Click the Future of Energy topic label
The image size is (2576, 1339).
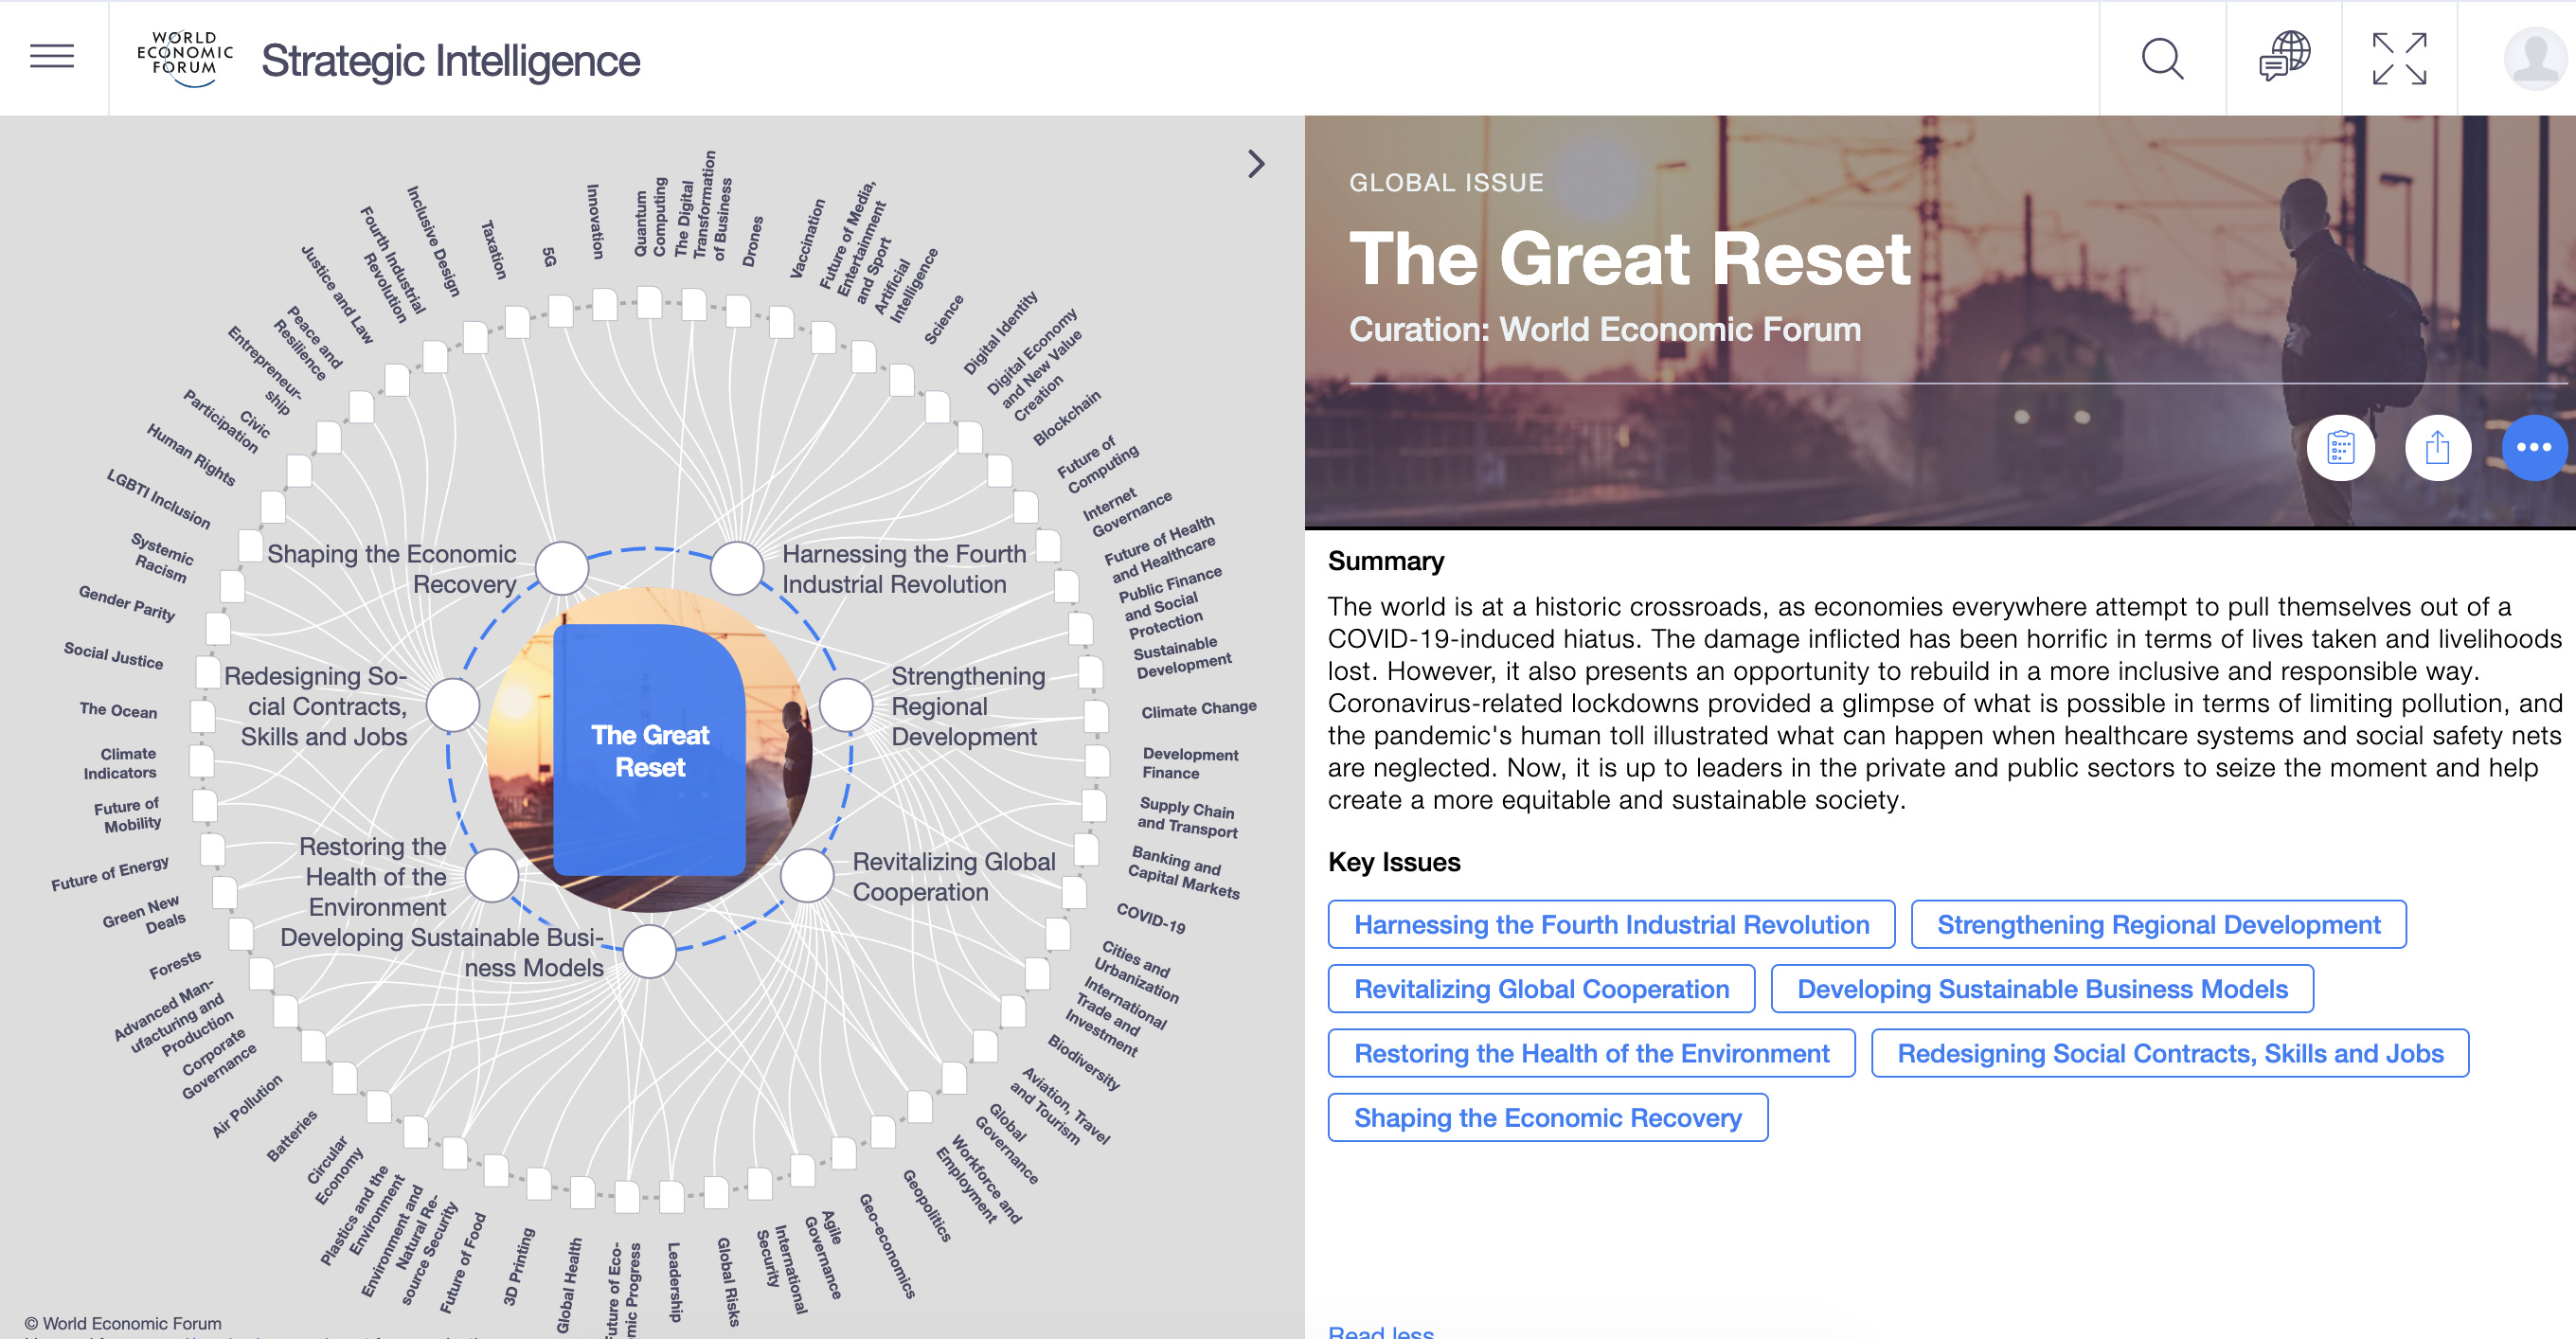(110, 873)
